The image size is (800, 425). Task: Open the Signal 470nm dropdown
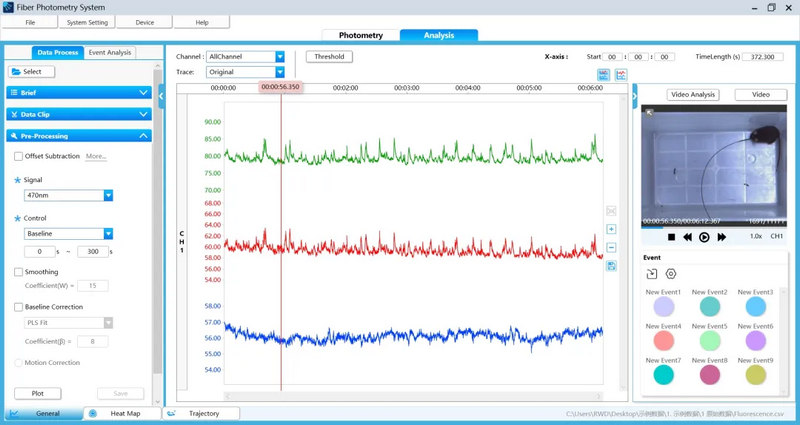[x=68, y=195]
